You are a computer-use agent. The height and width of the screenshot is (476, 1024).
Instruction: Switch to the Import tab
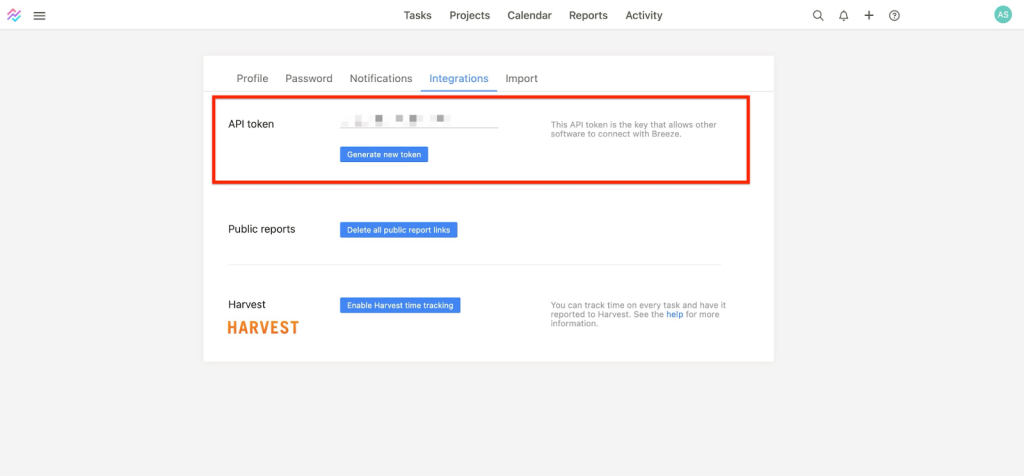pyautogui.click(x=522, y=78)
